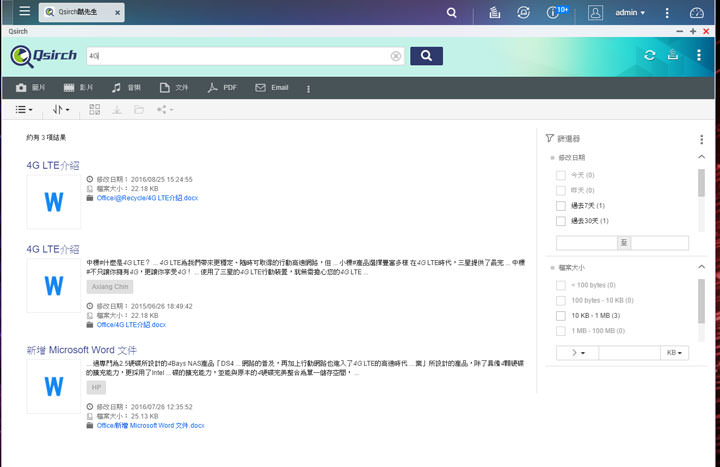The image size is (720, 467).
Task: Open the 新增 Microsoft Word 文件 result title
Action: coord(82,350)
